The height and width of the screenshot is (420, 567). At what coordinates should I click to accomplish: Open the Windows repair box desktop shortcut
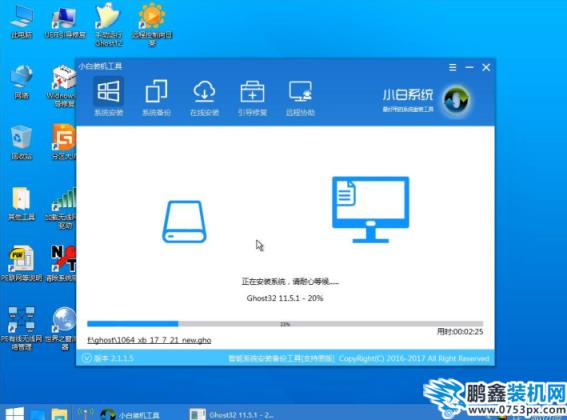pyautogui.click(x=62, y=86)
